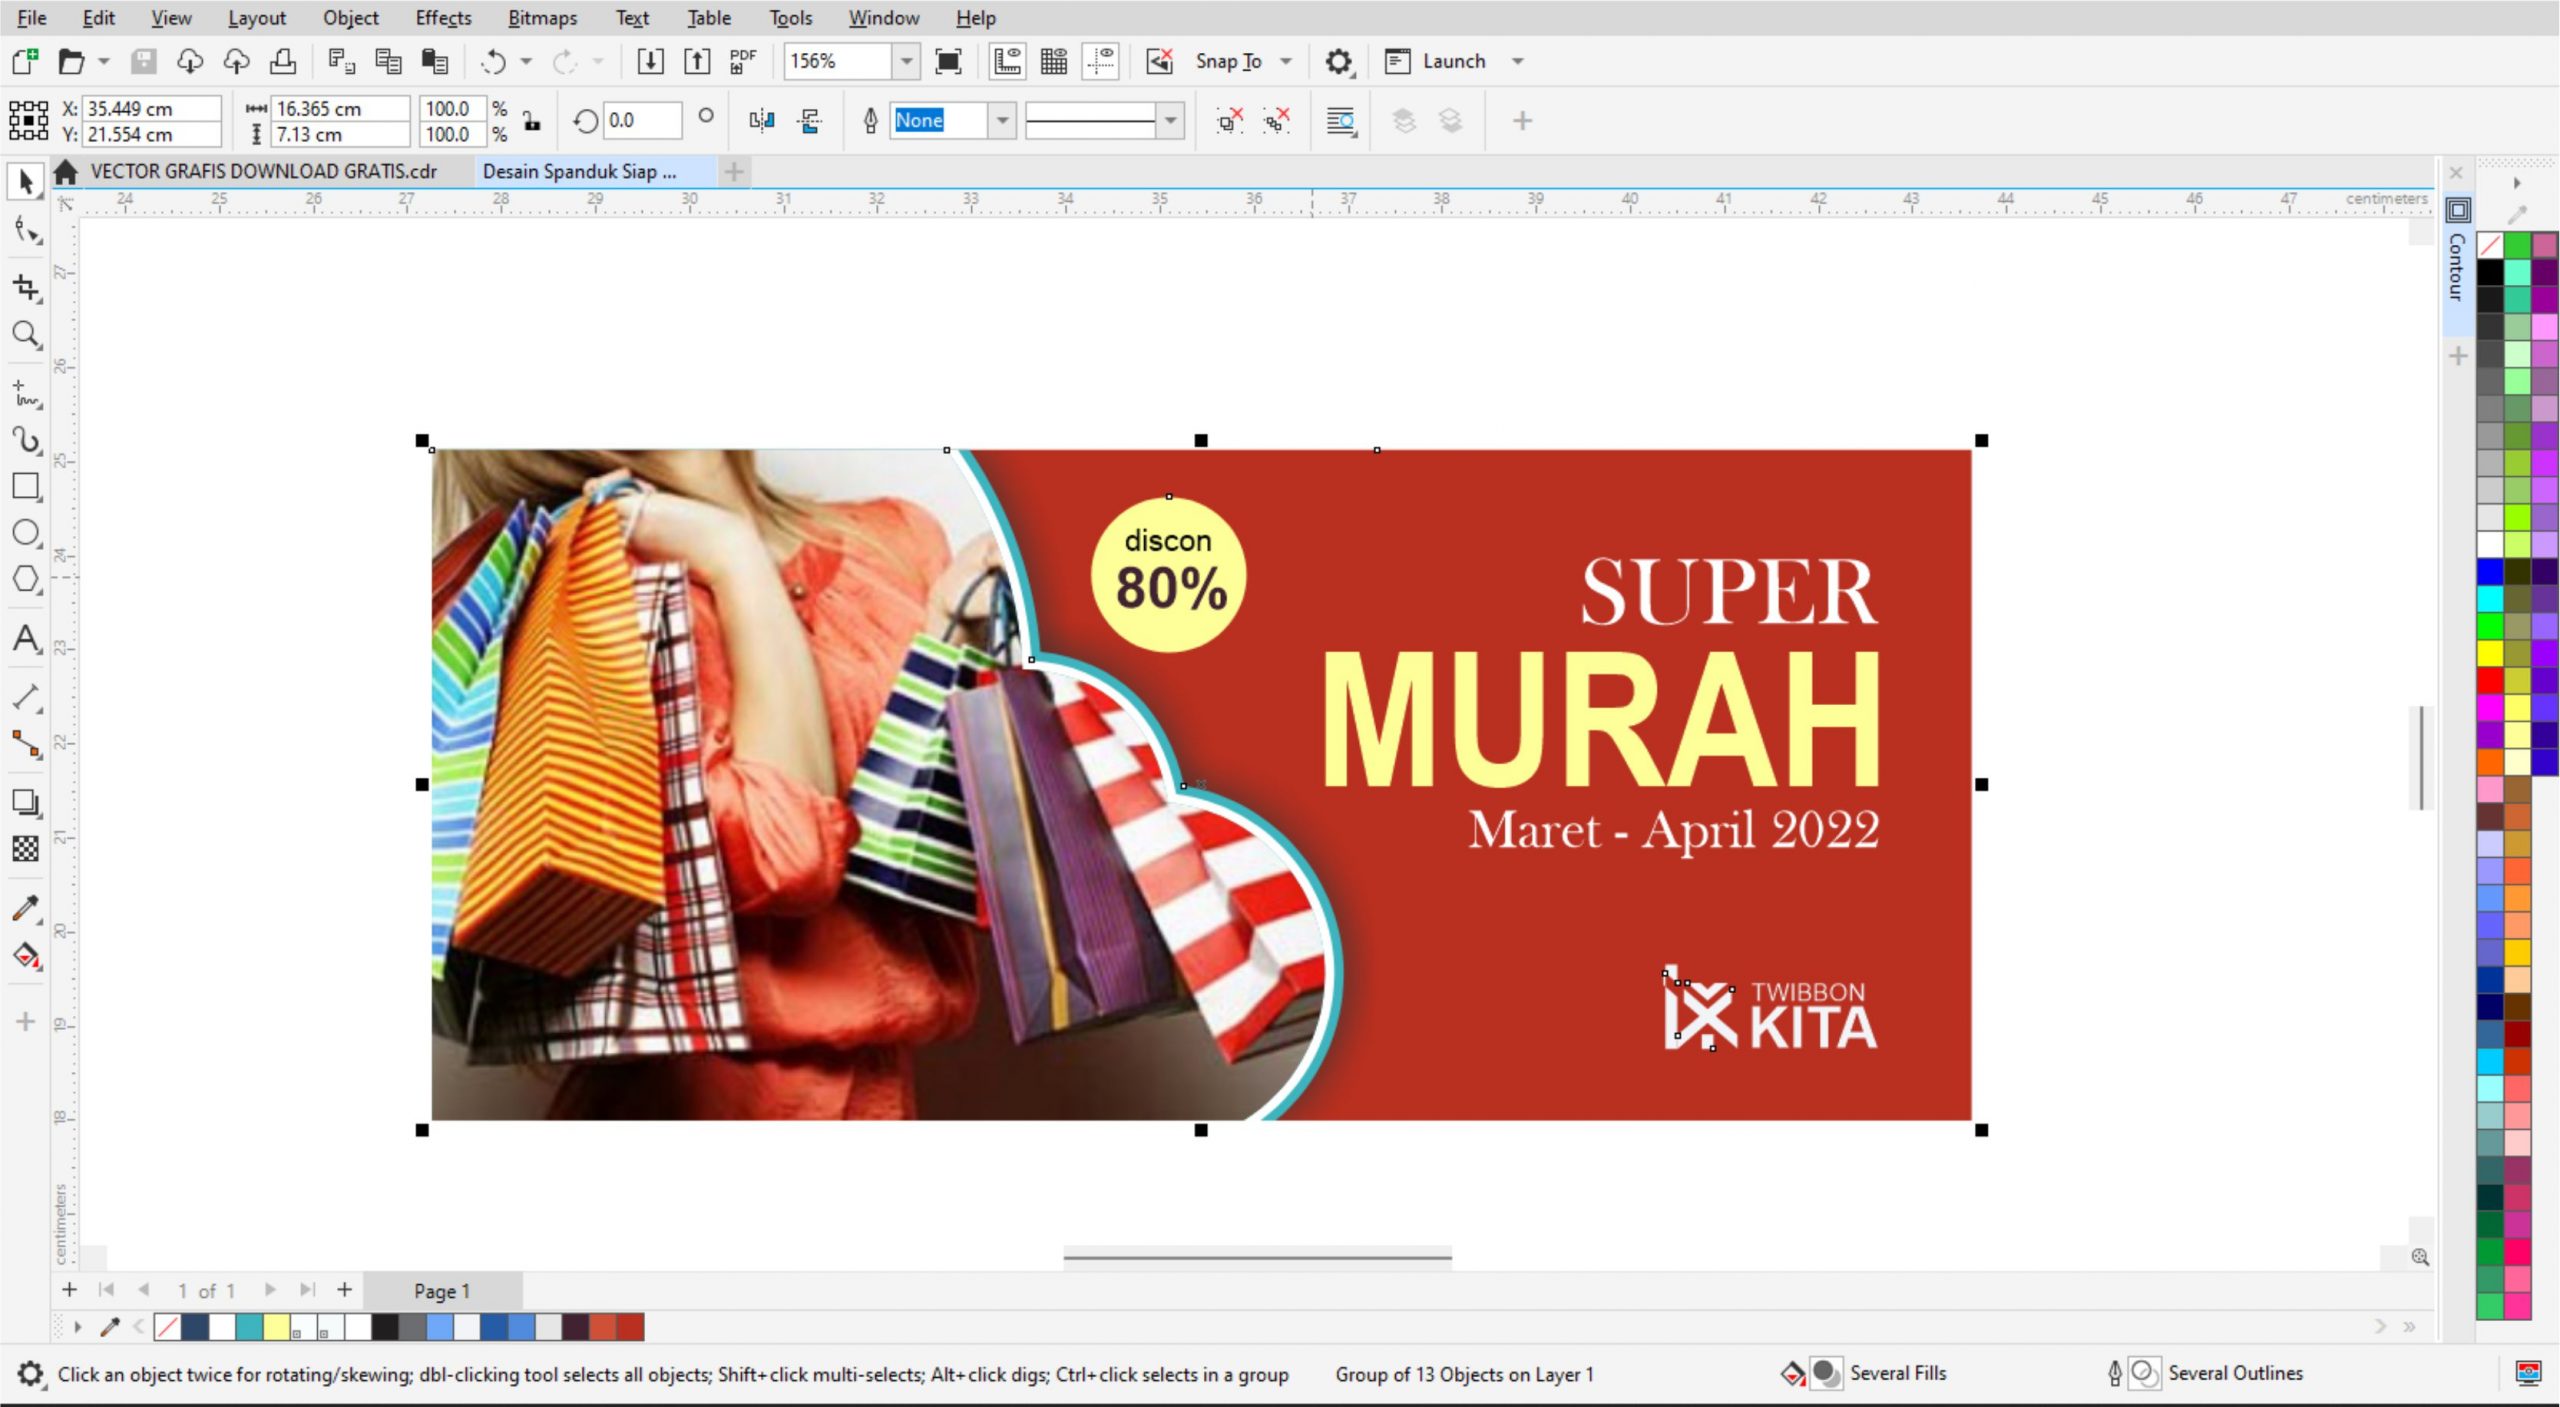The height and width of the screenshot is (1407, 2560).
Task: Publish to PDF
Action: (743, 61)
